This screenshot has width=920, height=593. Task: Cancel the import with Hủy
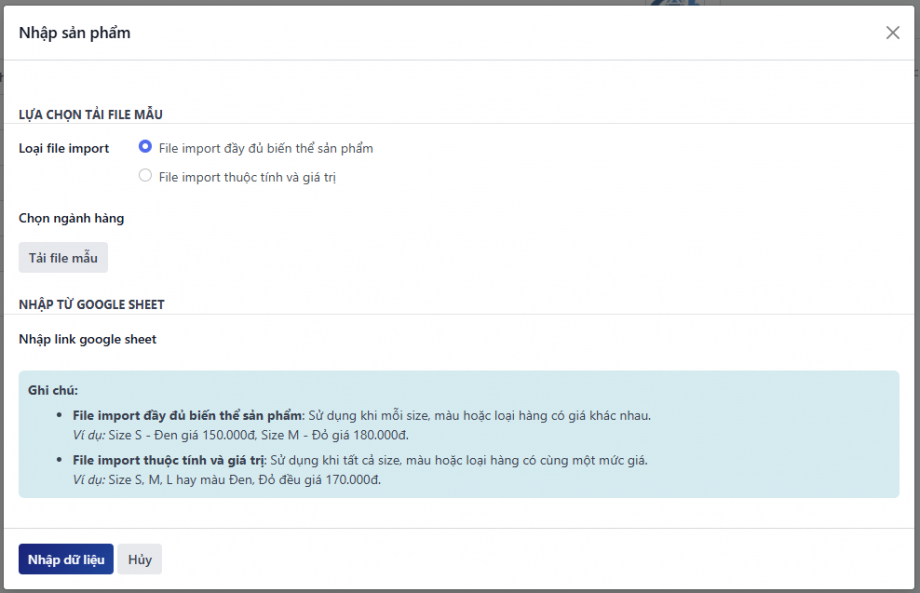click(x=140, y=560)
